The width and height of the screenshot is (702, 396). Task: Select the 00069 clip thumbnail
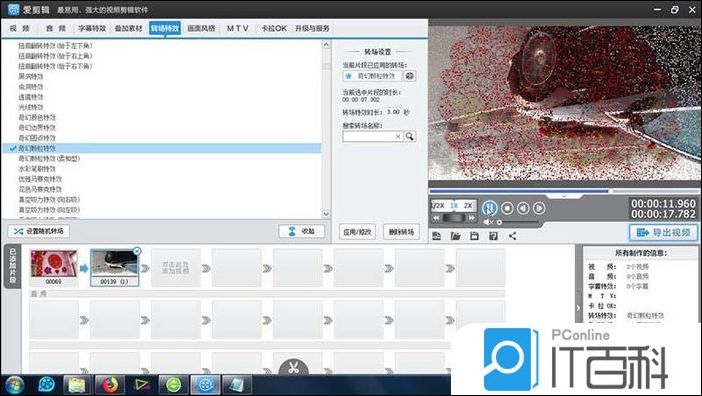[54, 264]
